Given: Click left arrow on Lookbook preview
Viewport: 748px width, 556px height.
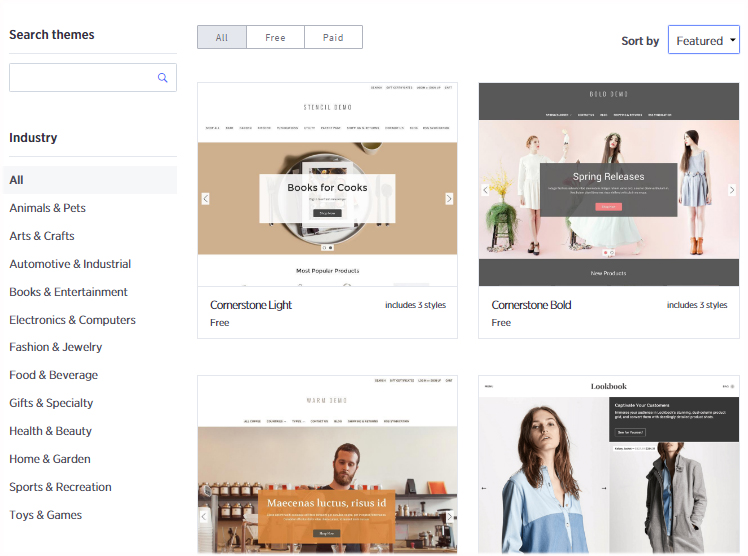Looking at the screenshot, I should click(484, 488).
